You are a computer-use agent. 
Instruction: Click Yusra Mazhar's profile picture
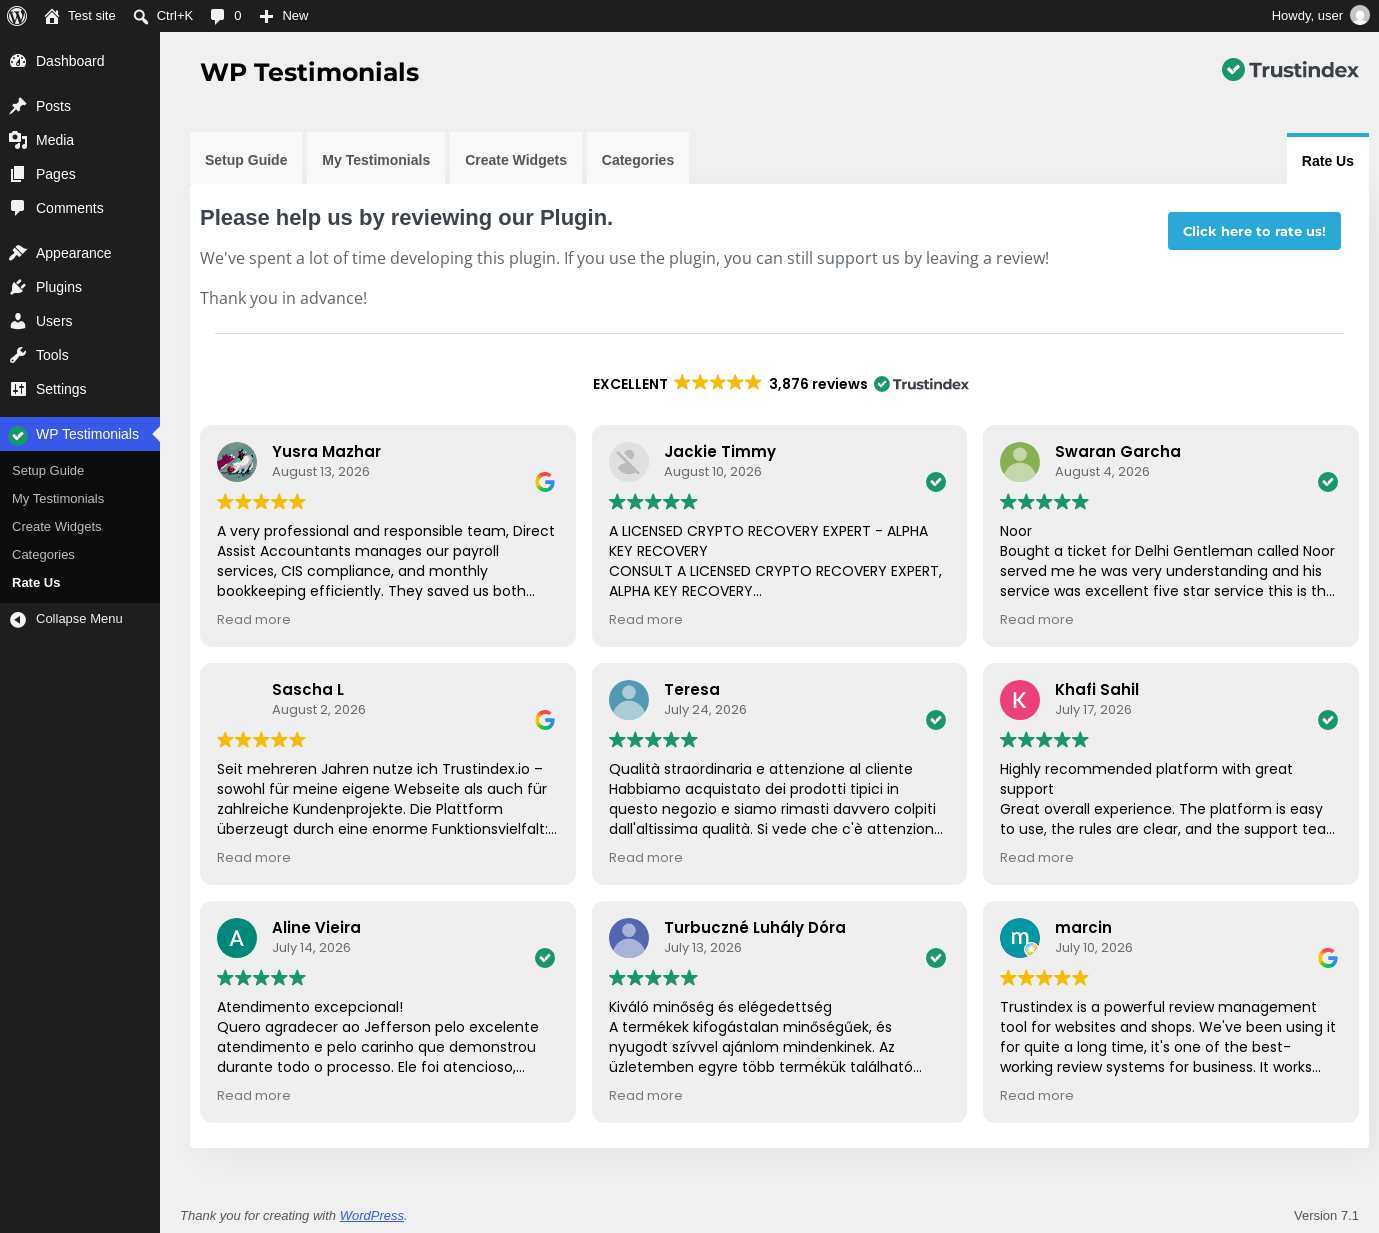click(237, 462)
